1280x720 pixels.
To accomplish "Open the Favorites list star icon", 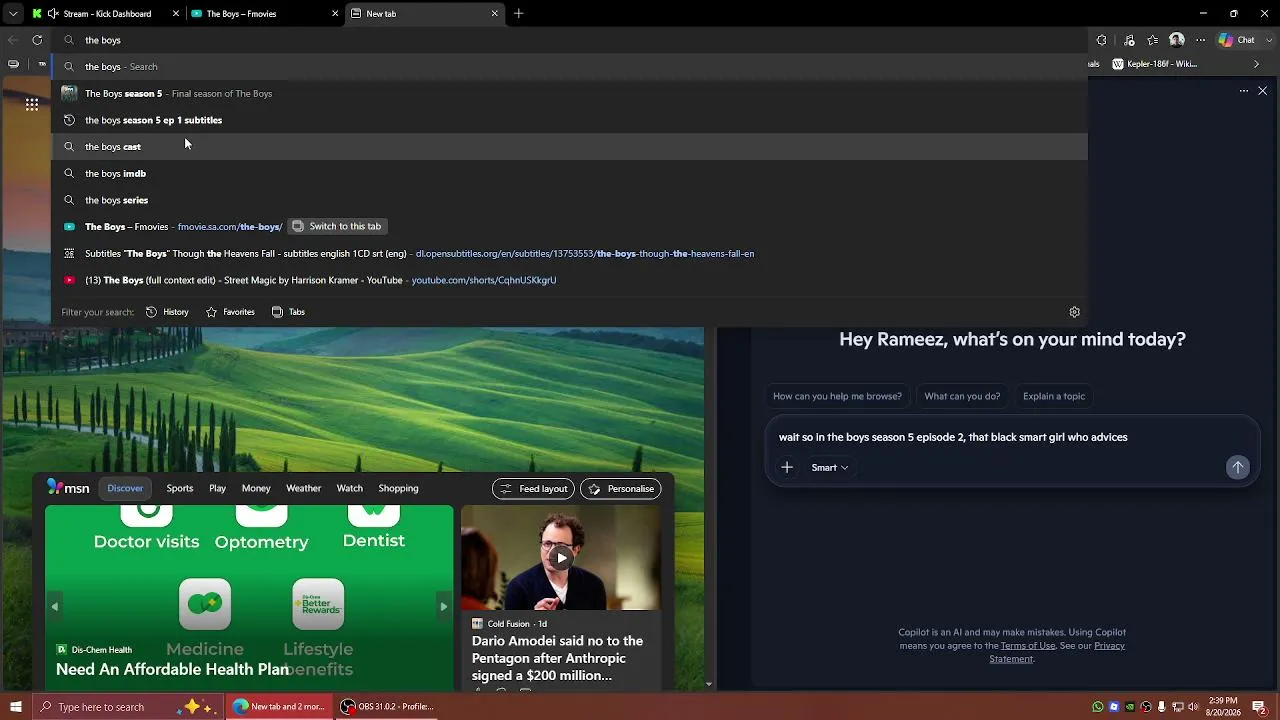I will point(1153,40).
